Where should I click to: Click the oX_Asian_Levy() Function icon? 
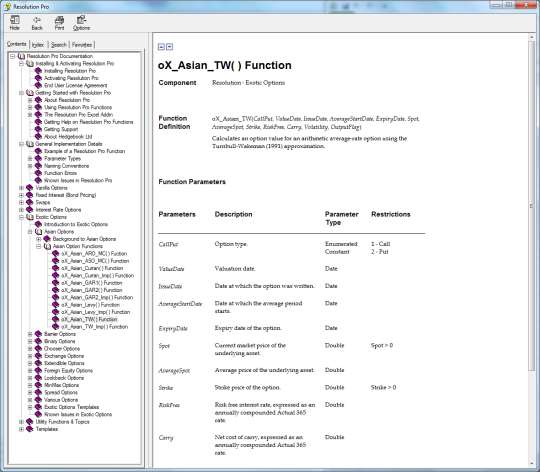click(x=55, y=305)
